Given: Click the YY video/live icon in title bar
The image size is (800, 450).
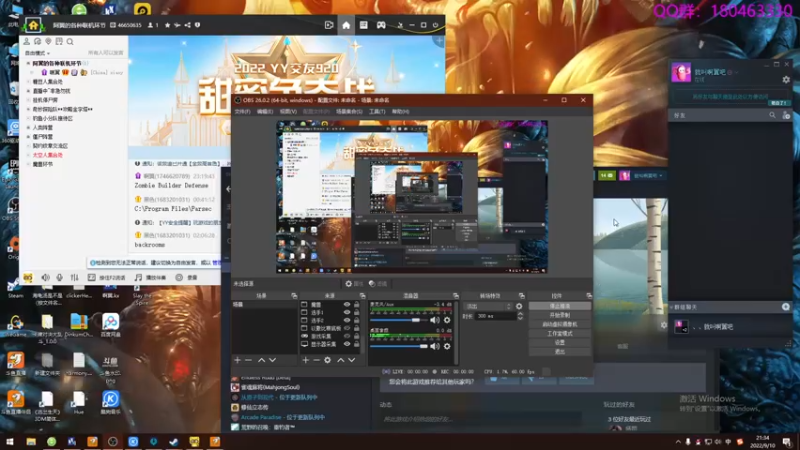Looking at the screenshot, I should pos(329,25).
